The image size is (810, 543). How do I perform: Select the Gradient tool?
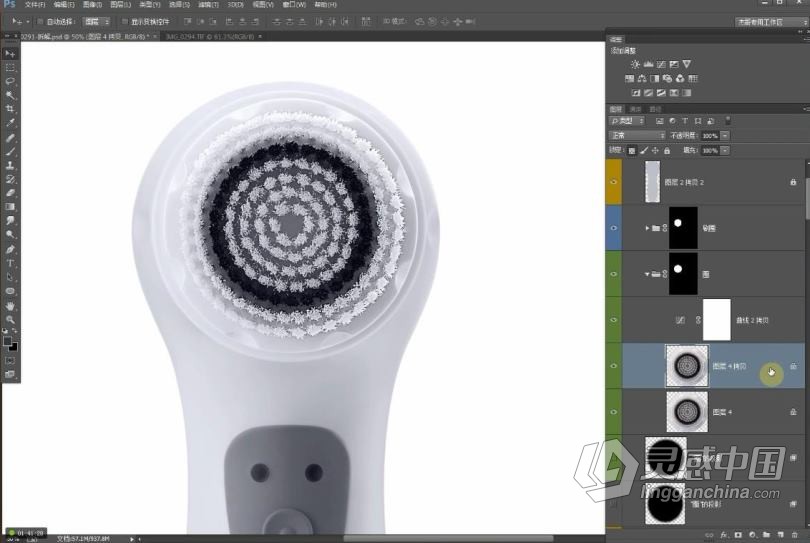point(10,207)
